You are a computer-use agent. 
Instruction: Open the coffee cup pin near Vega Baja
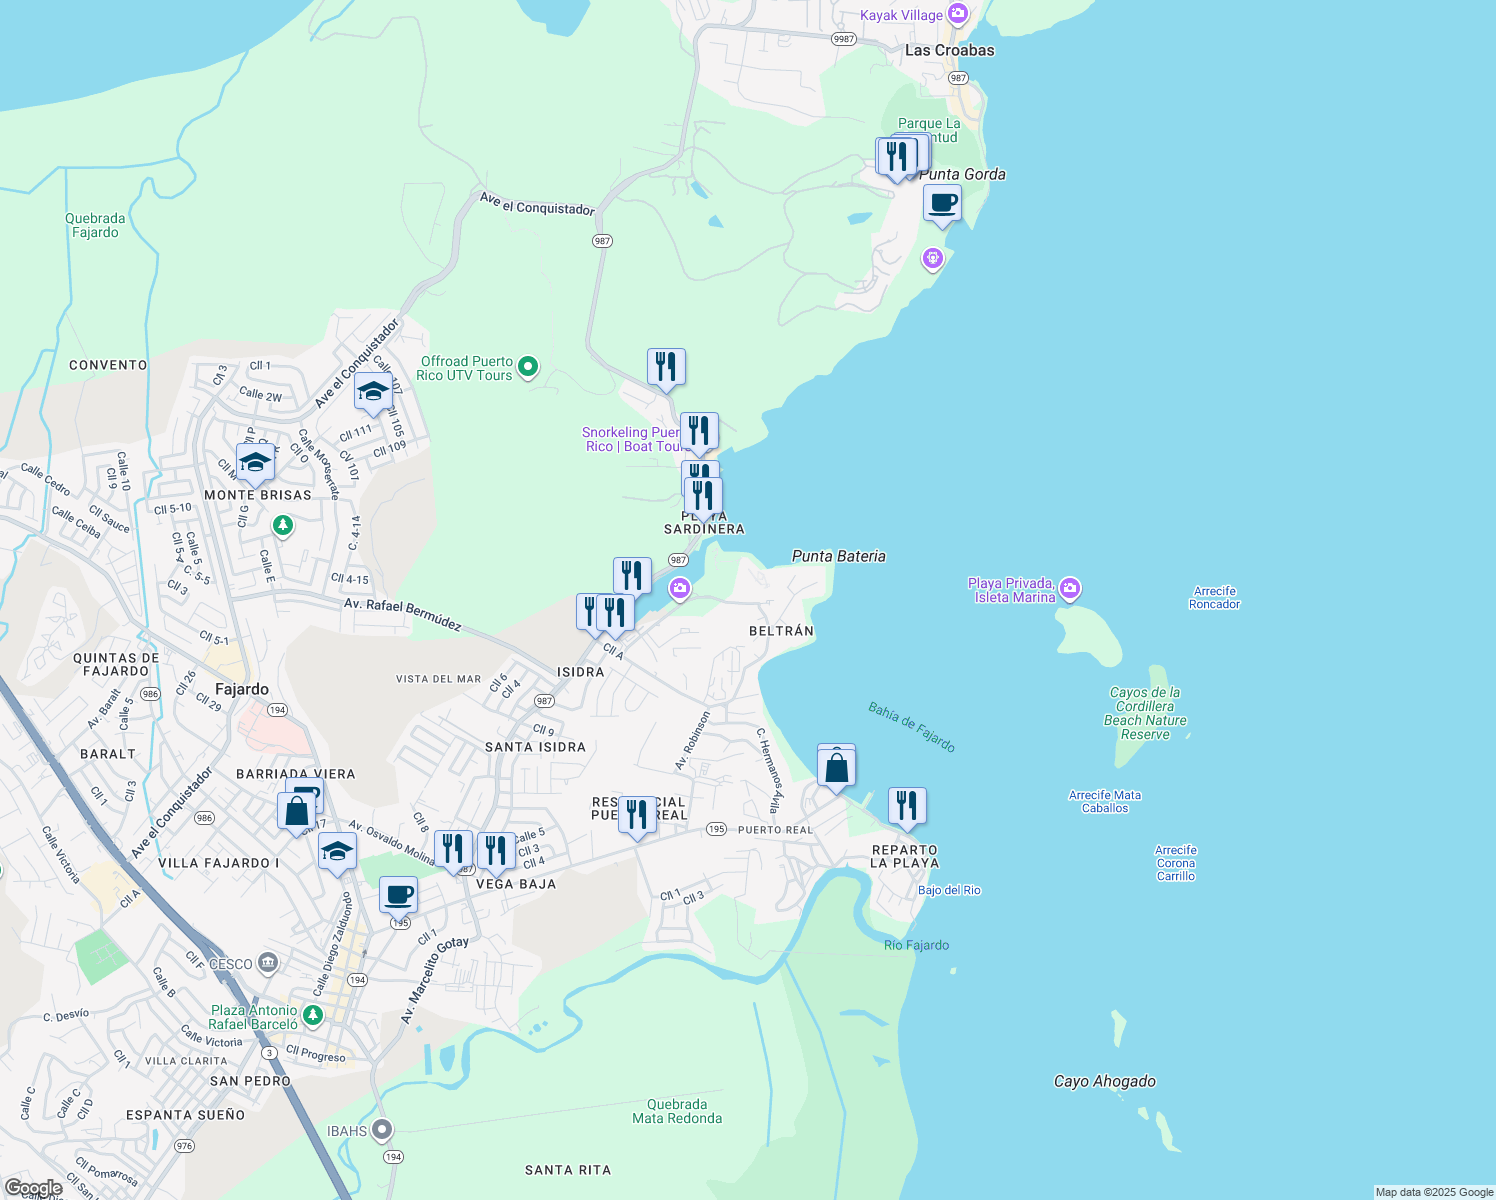click(x=397, y=892)
